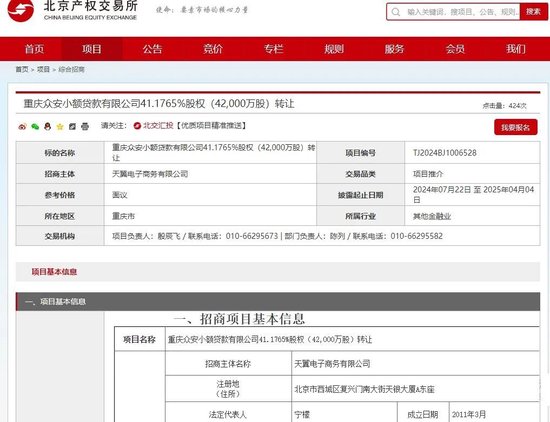The width and height of the screenshot is (550, 422).
Task: Click the 项目推介 category value
Action: point(428,174)
